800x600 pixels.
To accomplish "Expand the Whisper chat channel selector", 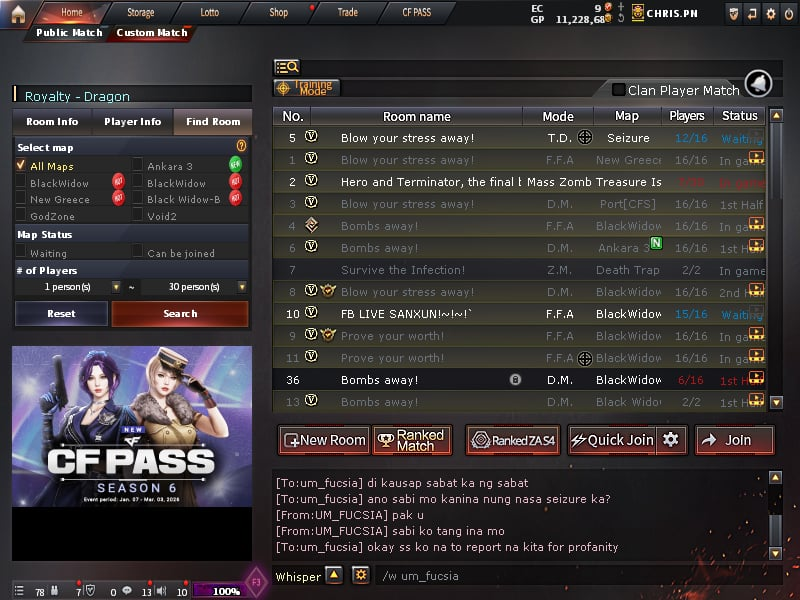I will click(334, 575).
